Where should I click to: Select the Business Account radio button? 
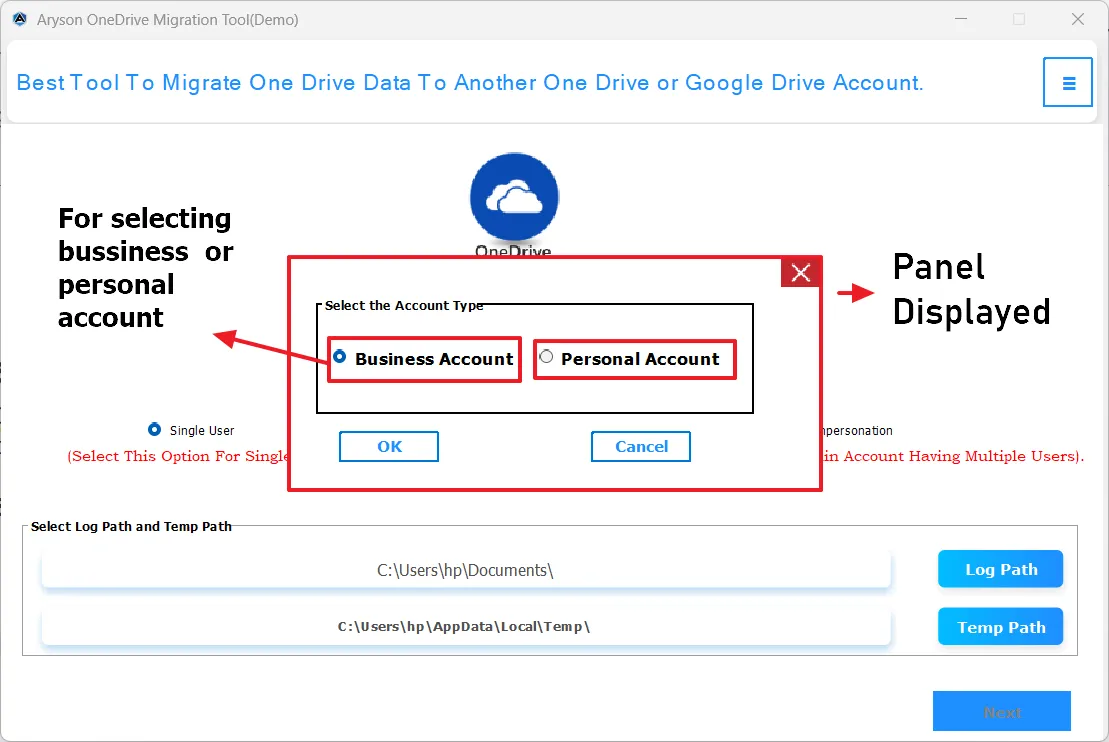tap(340, 355)
